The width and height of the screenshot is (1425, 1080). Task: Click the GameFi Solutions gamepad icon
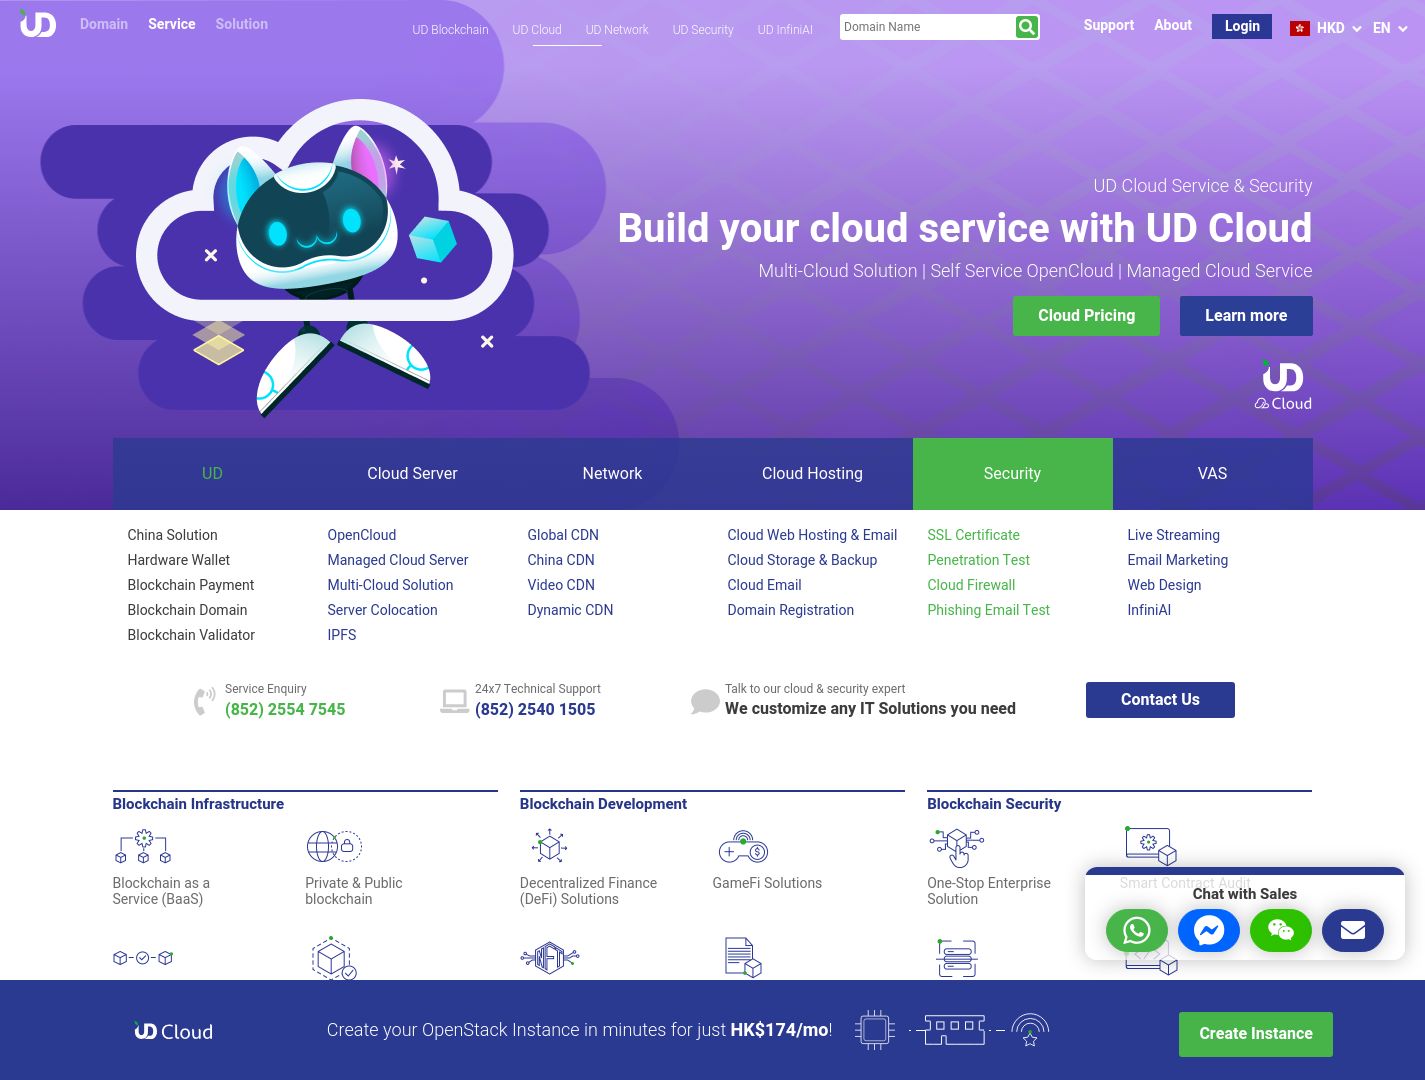pos(742,847)
